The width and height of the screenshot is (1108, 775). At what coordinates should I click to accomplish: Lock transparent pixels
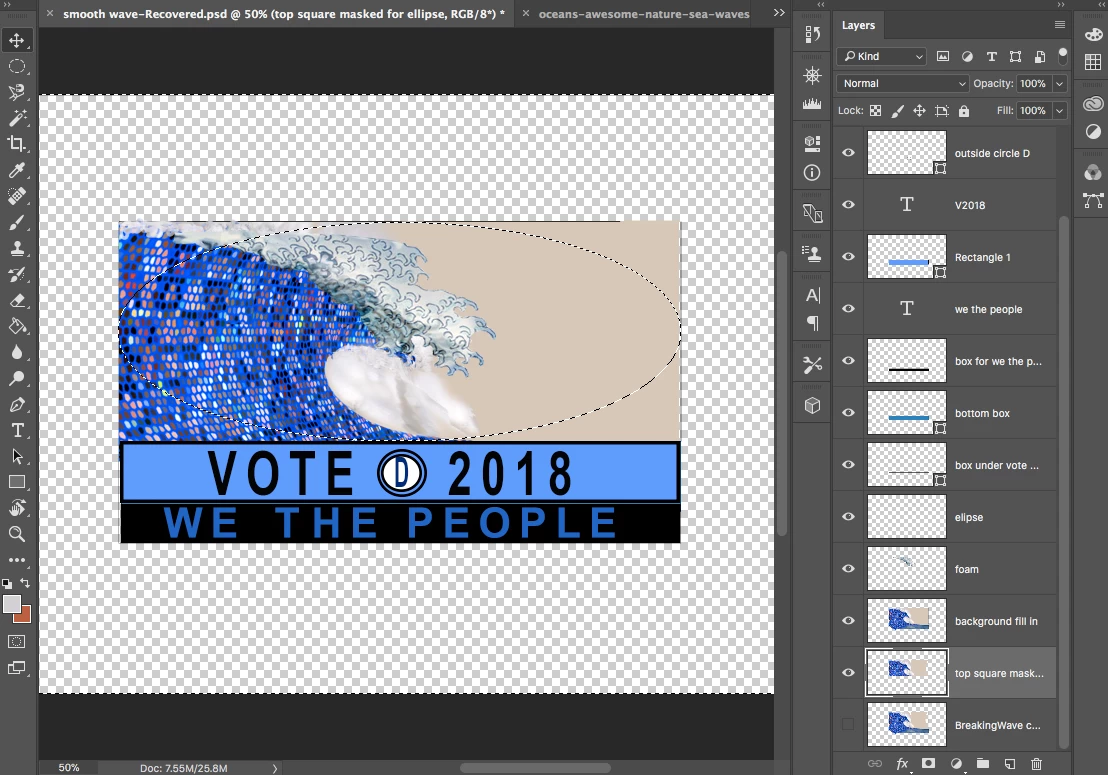click(876, 111)
